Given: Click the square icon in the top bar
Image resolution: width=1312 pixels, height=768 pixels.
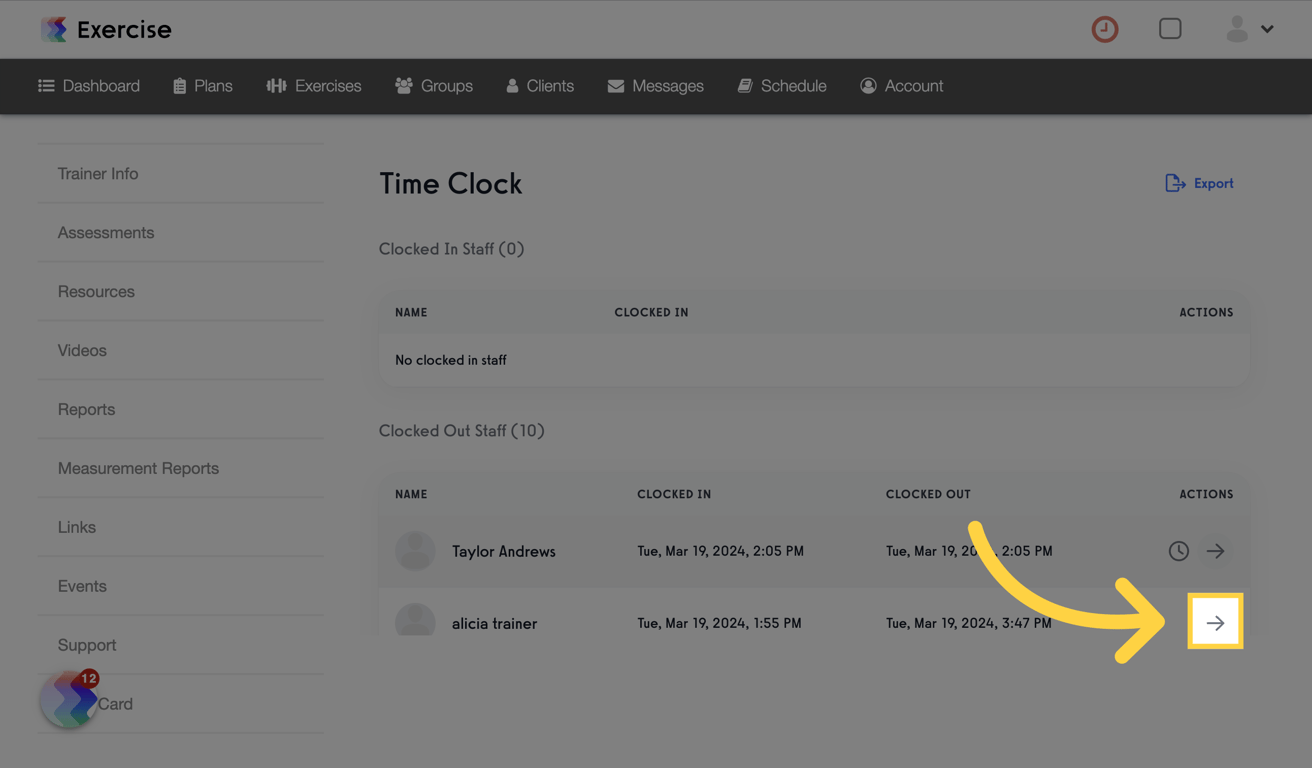Looking at the screenshot, I should (x=1170, y=28).
